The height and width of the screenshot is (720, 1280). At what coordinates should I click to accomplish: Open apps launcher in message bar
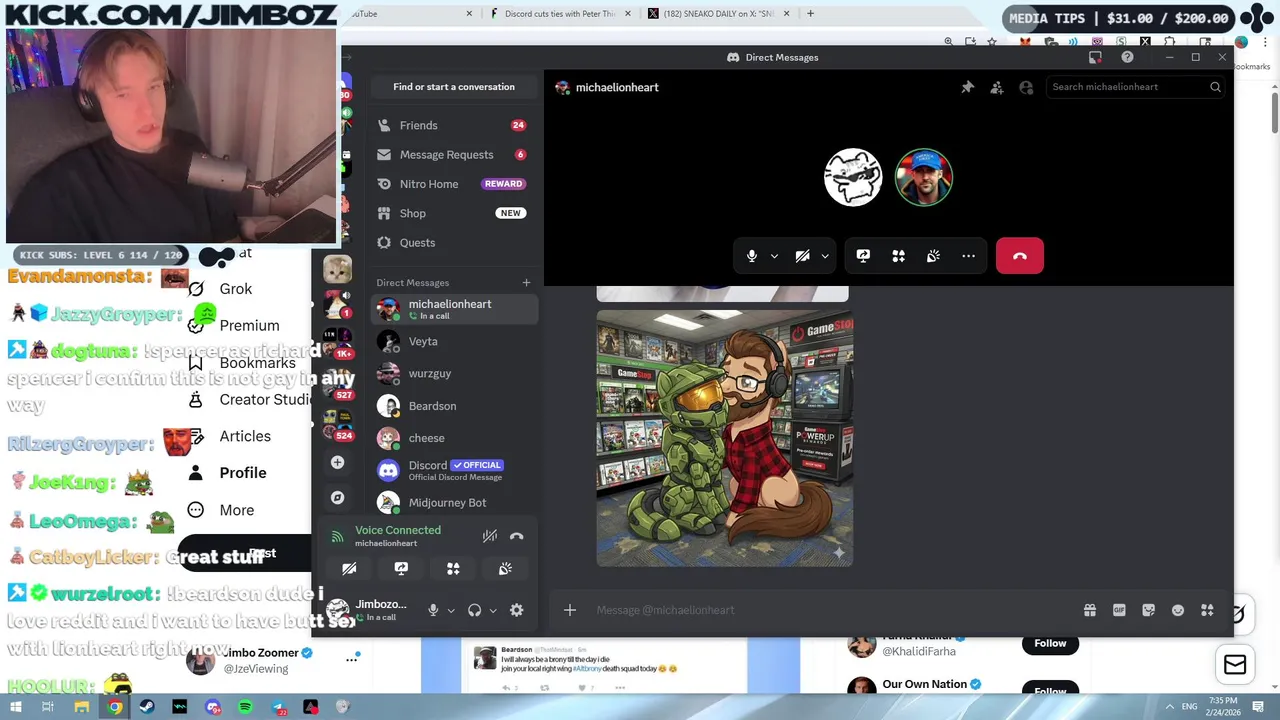[x=1207, y=610]
